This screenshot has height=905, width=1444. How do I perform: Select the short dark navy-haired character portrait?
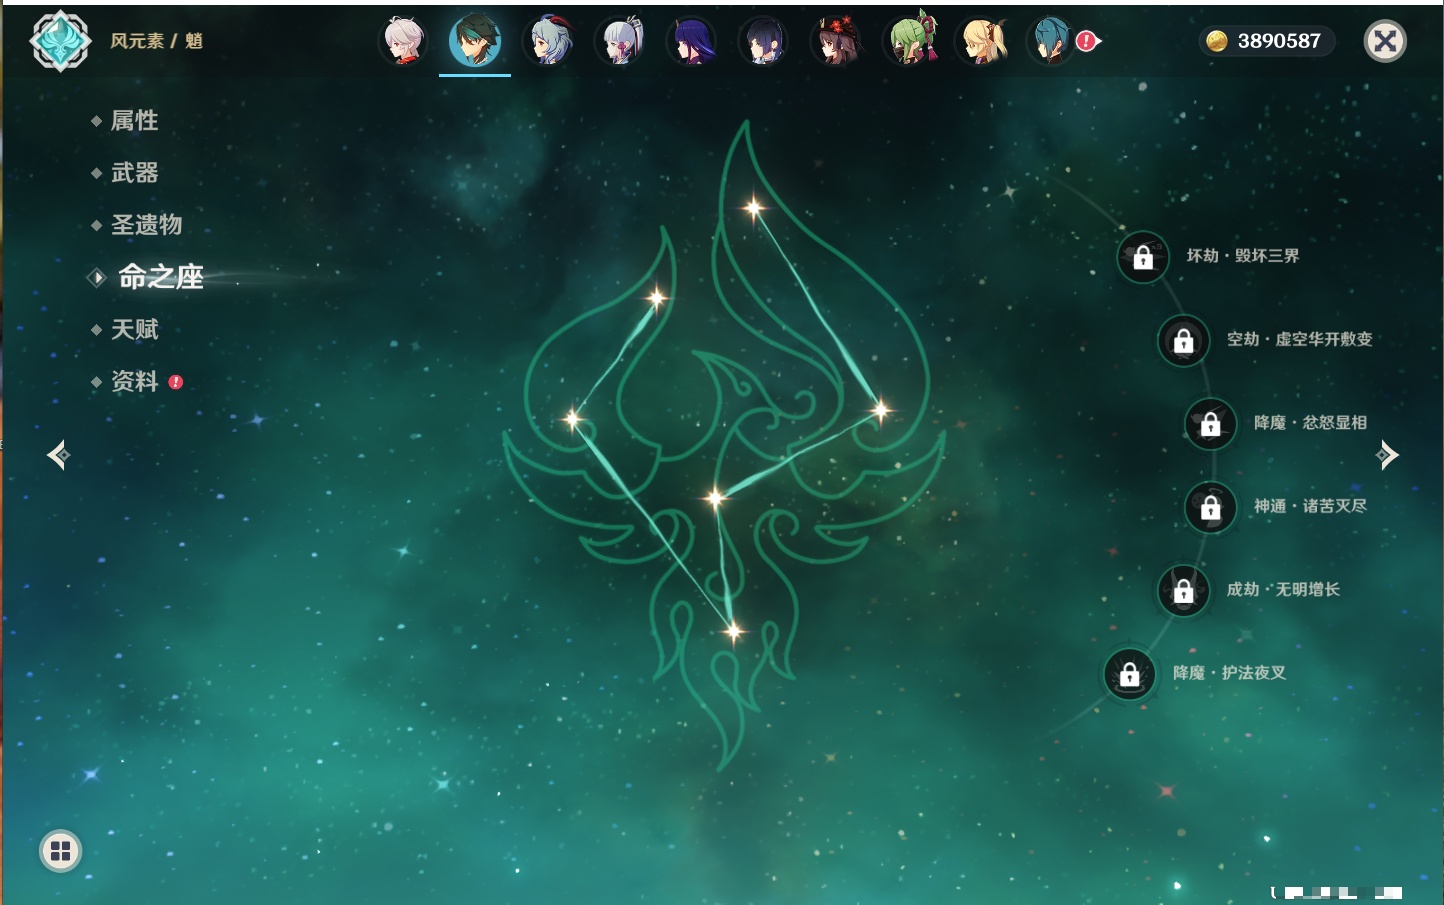coord(764,41)
